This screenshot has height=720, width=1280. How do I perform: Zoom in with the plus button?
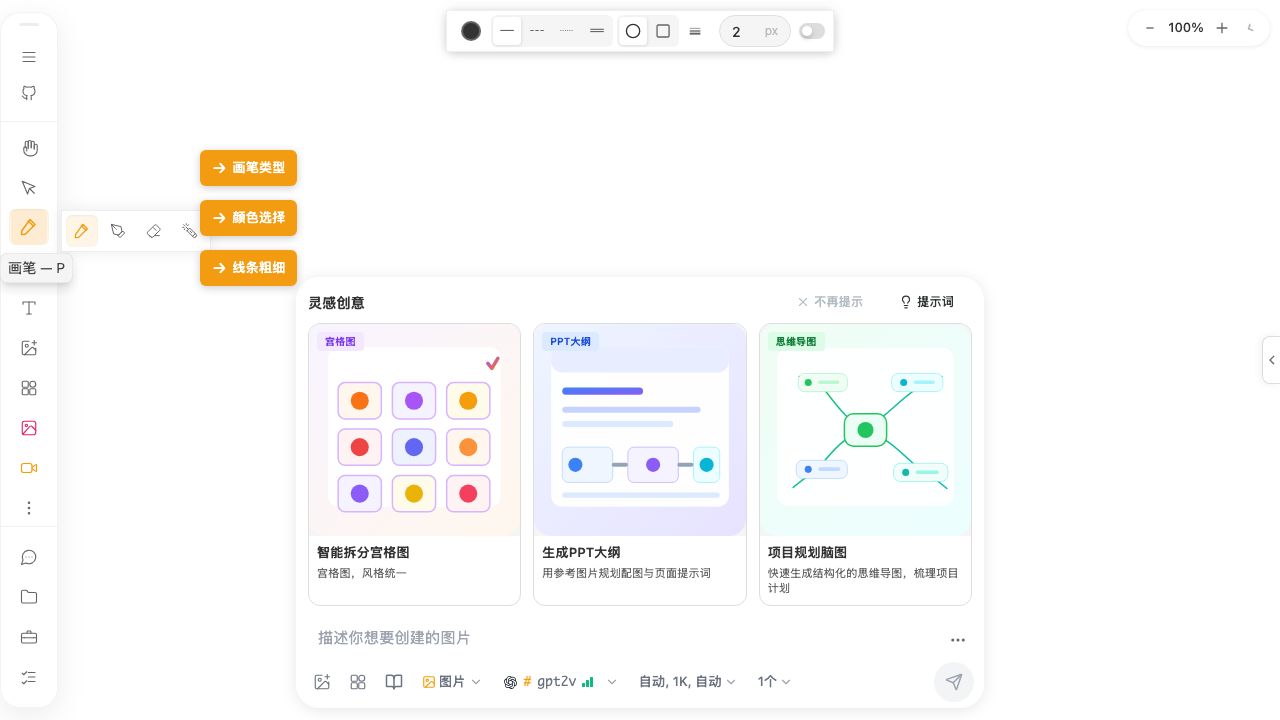pos(1222,28)
